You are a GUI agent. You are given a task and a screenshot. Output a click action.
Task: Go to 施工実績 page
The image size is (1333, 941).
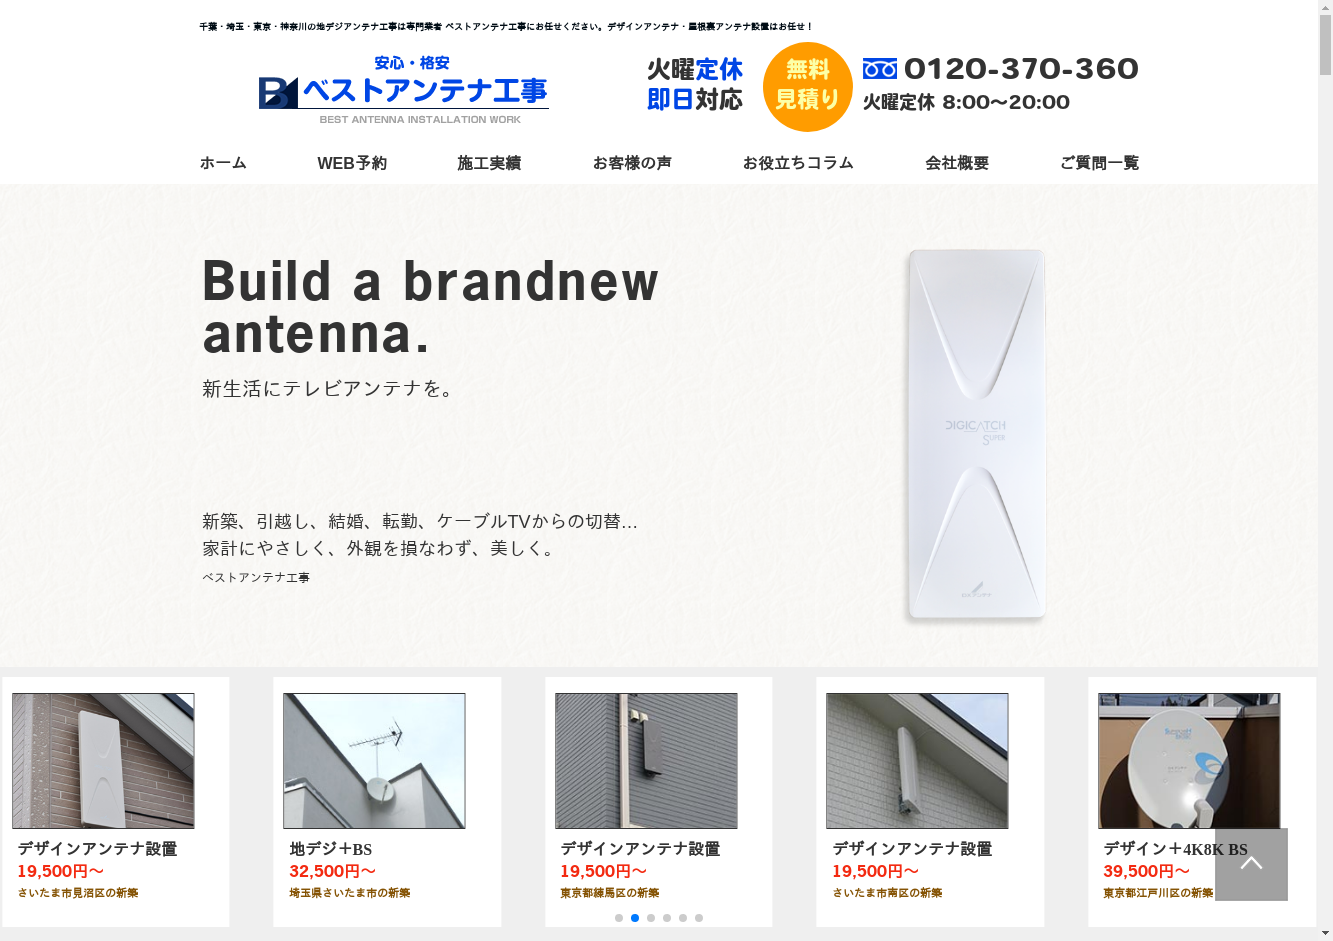tap(489, 163)
